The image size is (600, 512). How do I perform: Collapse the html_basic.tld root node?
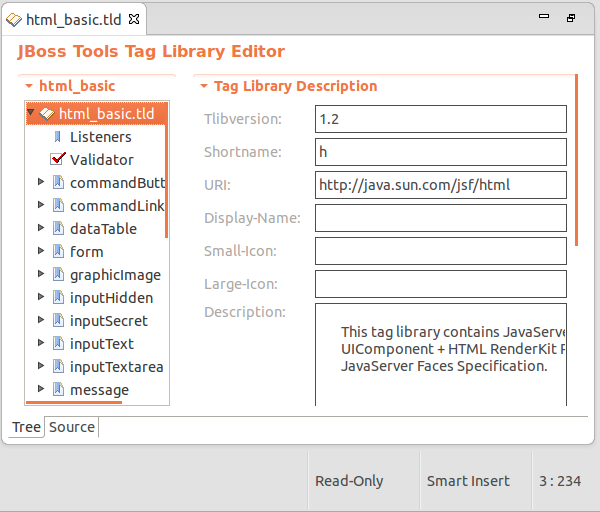31,112
